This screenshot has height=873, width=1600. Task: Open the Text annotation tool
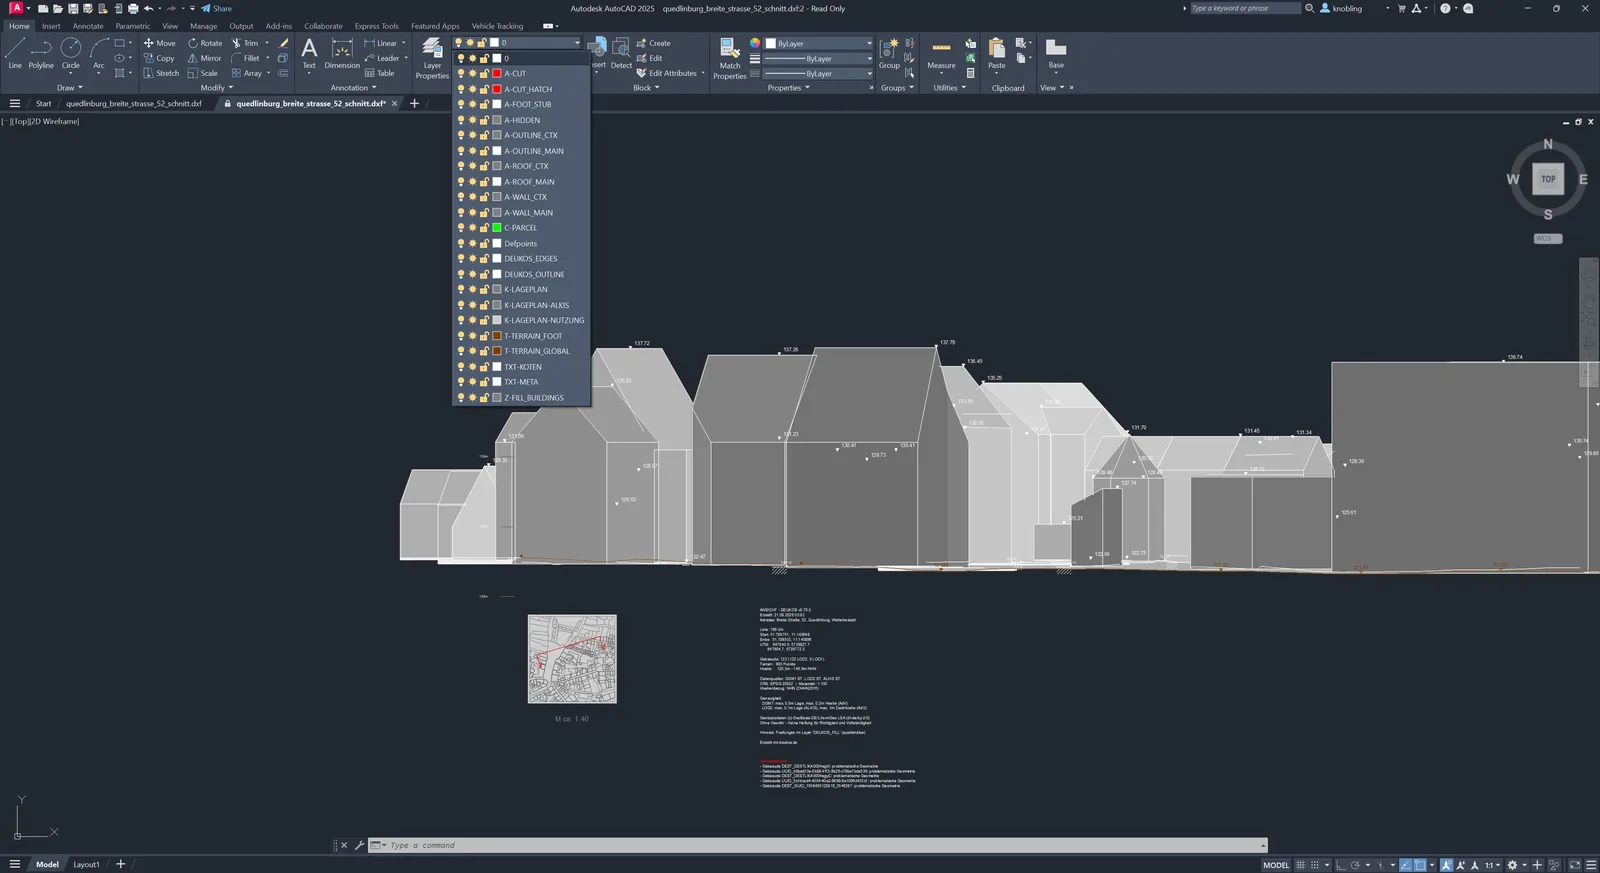309,54
